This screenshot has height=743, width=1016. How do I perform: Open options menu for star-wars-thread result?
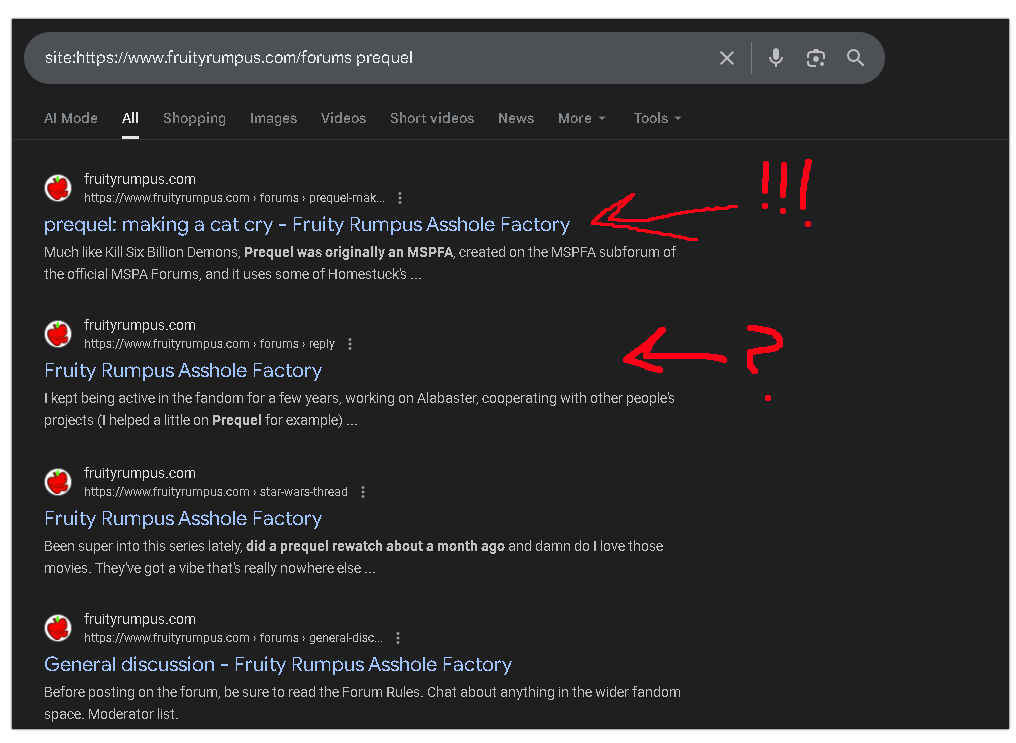click(363, 492)
